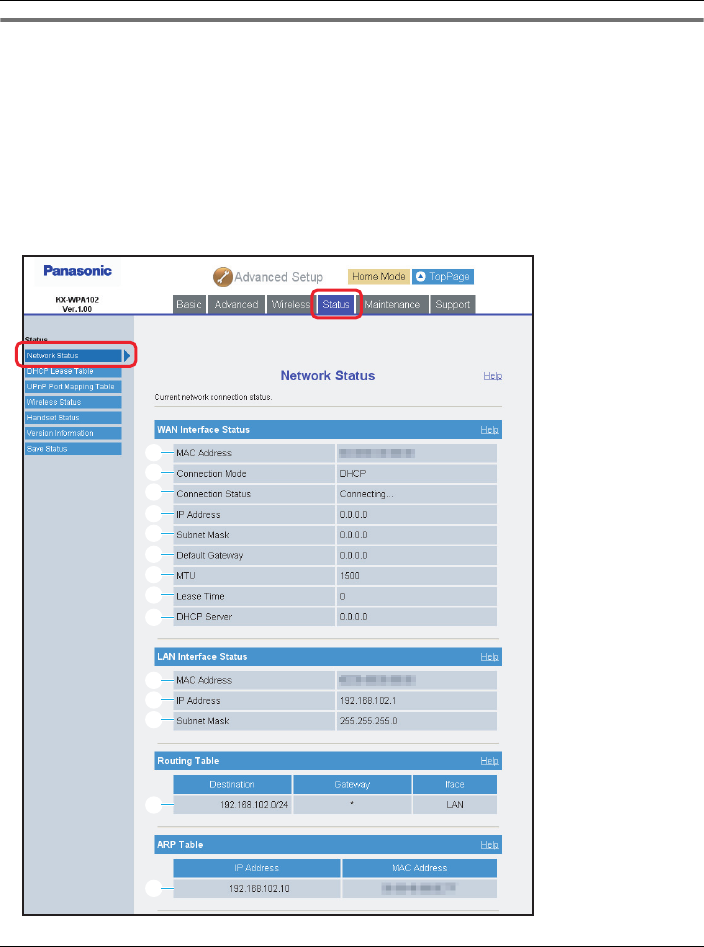Select the Status tab
Viewport: 704px width, 947px height.
pyautogui.click(x=336, y=304)
